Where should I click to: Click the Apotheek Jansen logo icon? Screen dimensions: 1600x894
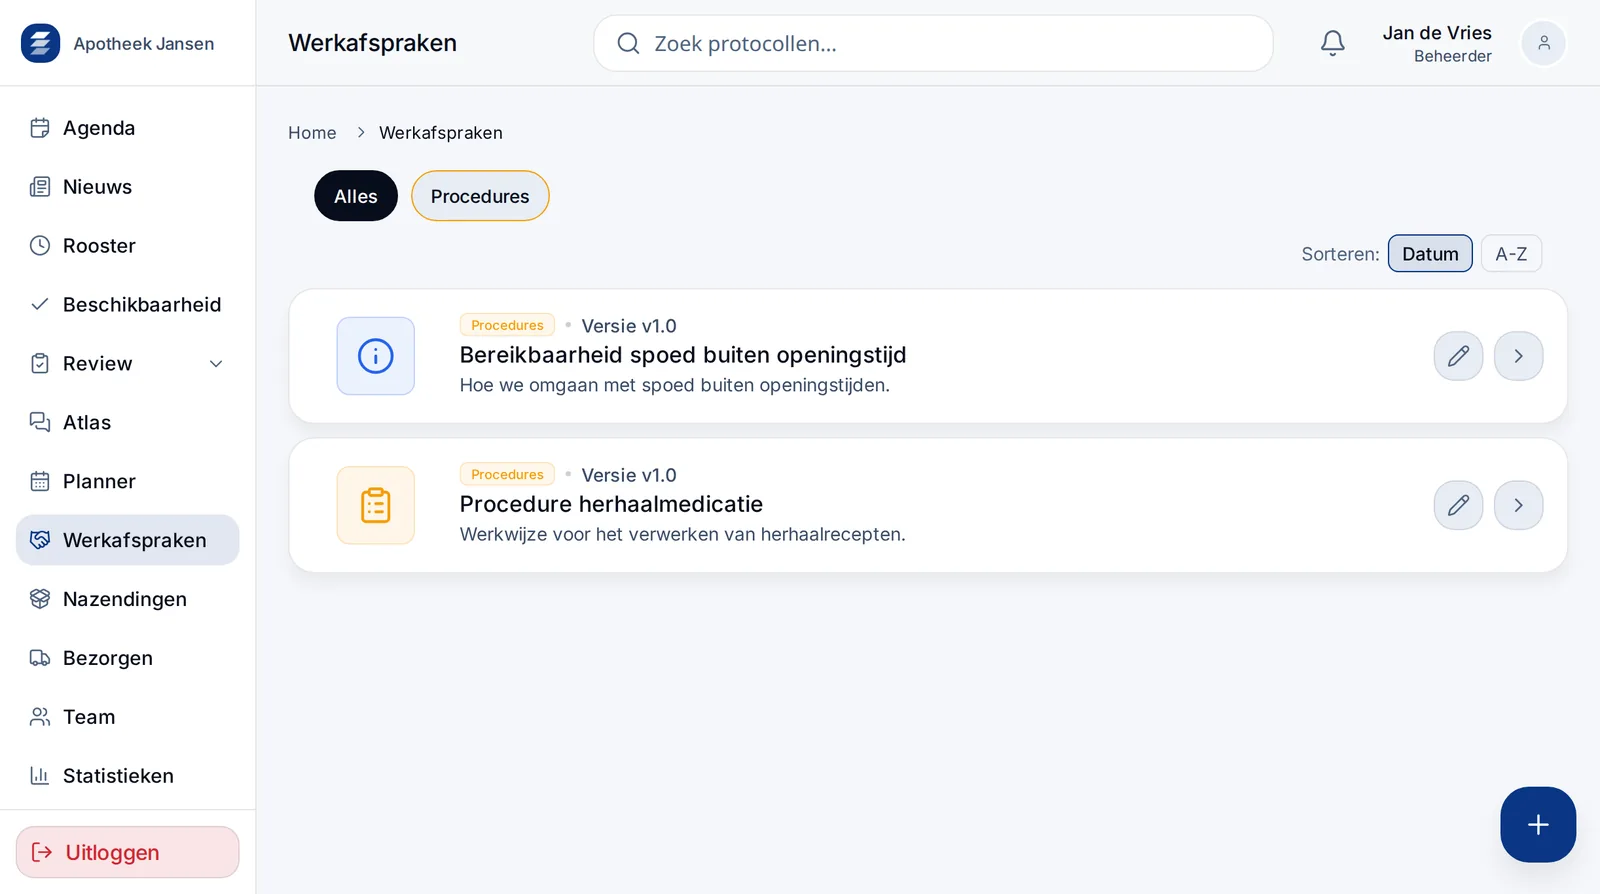[x=40, y=43]
